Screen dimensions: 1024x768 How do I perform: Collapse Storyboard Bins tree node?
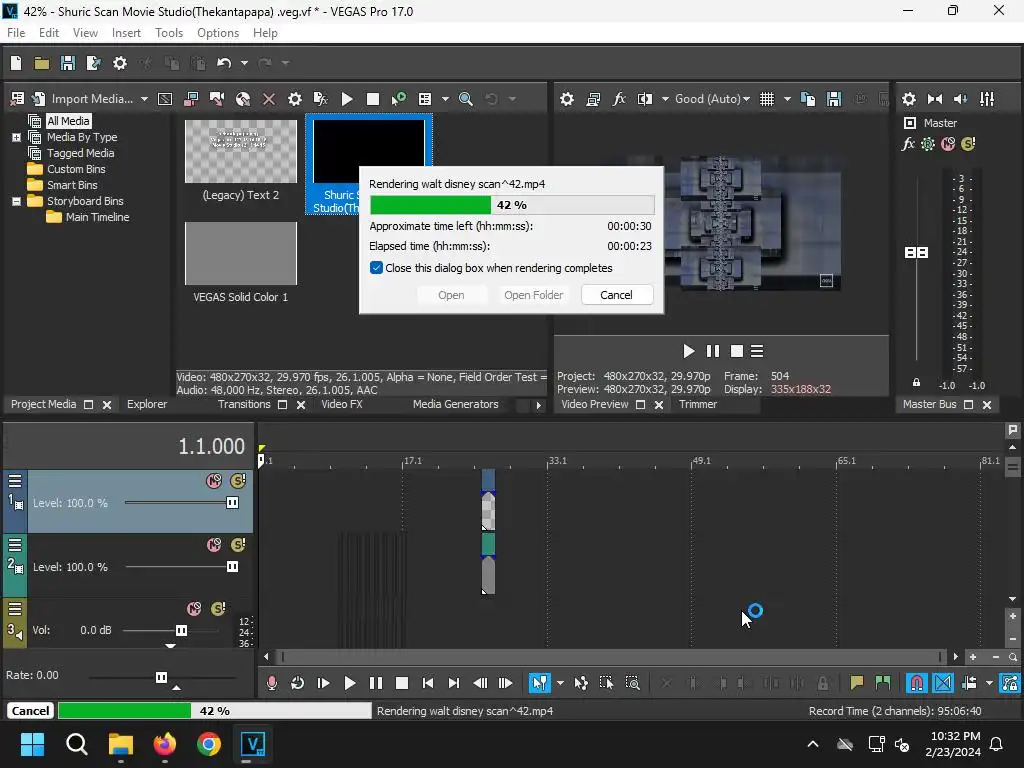click(16, 201)
